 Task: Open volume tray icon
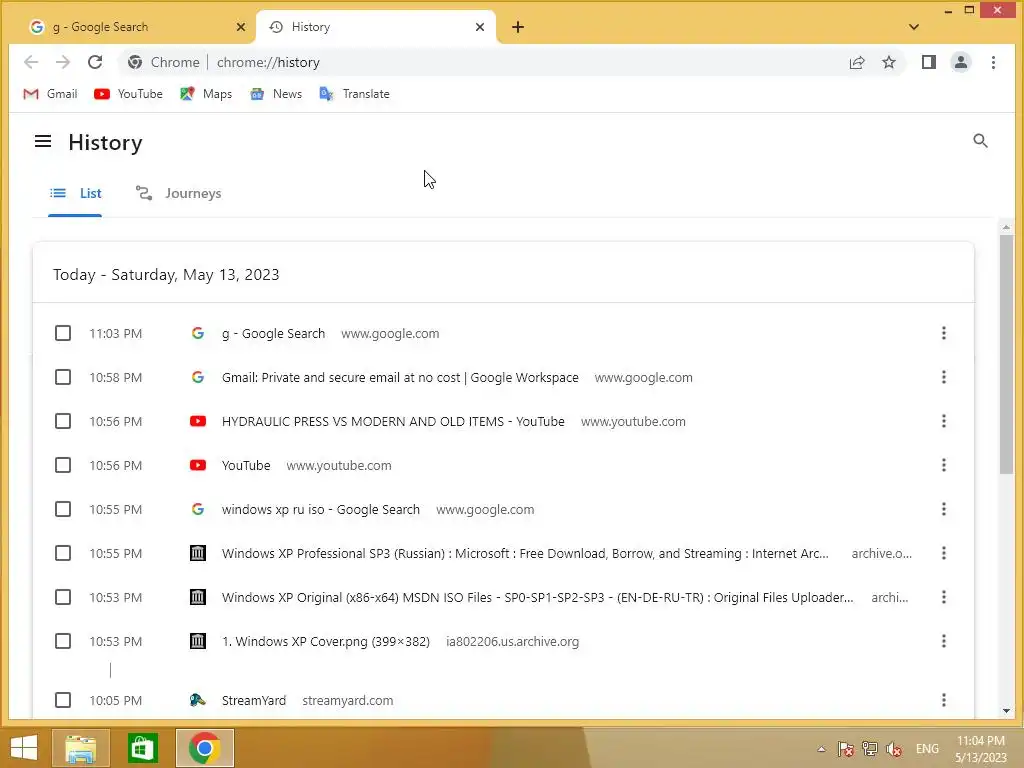(x=894, y=749)
